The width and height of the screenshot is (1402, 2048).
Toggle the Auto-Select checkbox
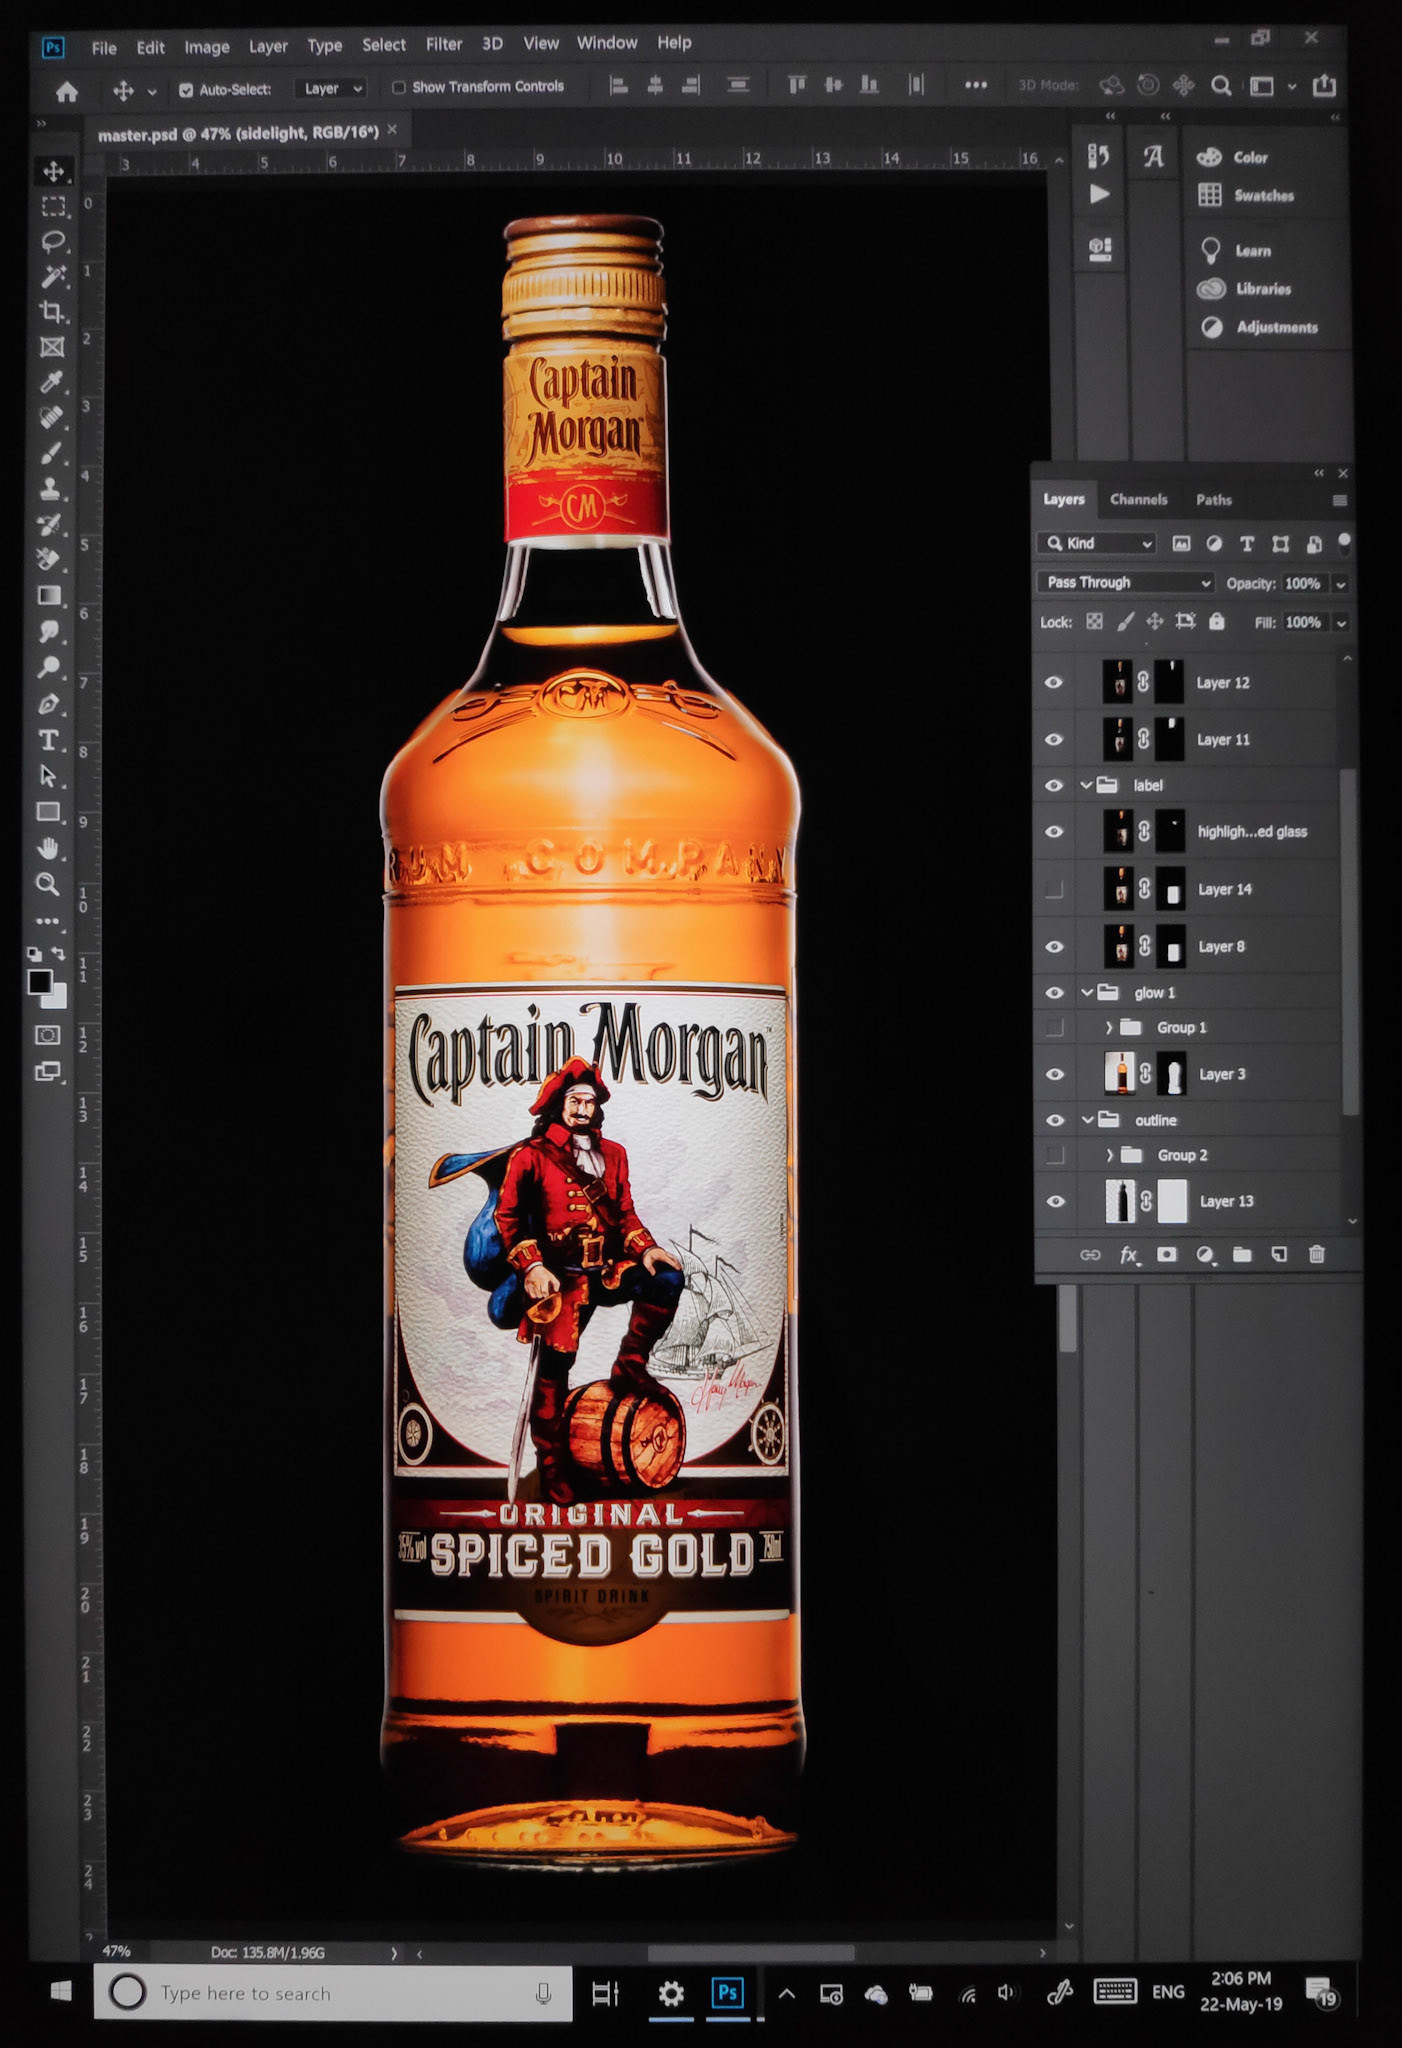[x=186, y=90]
